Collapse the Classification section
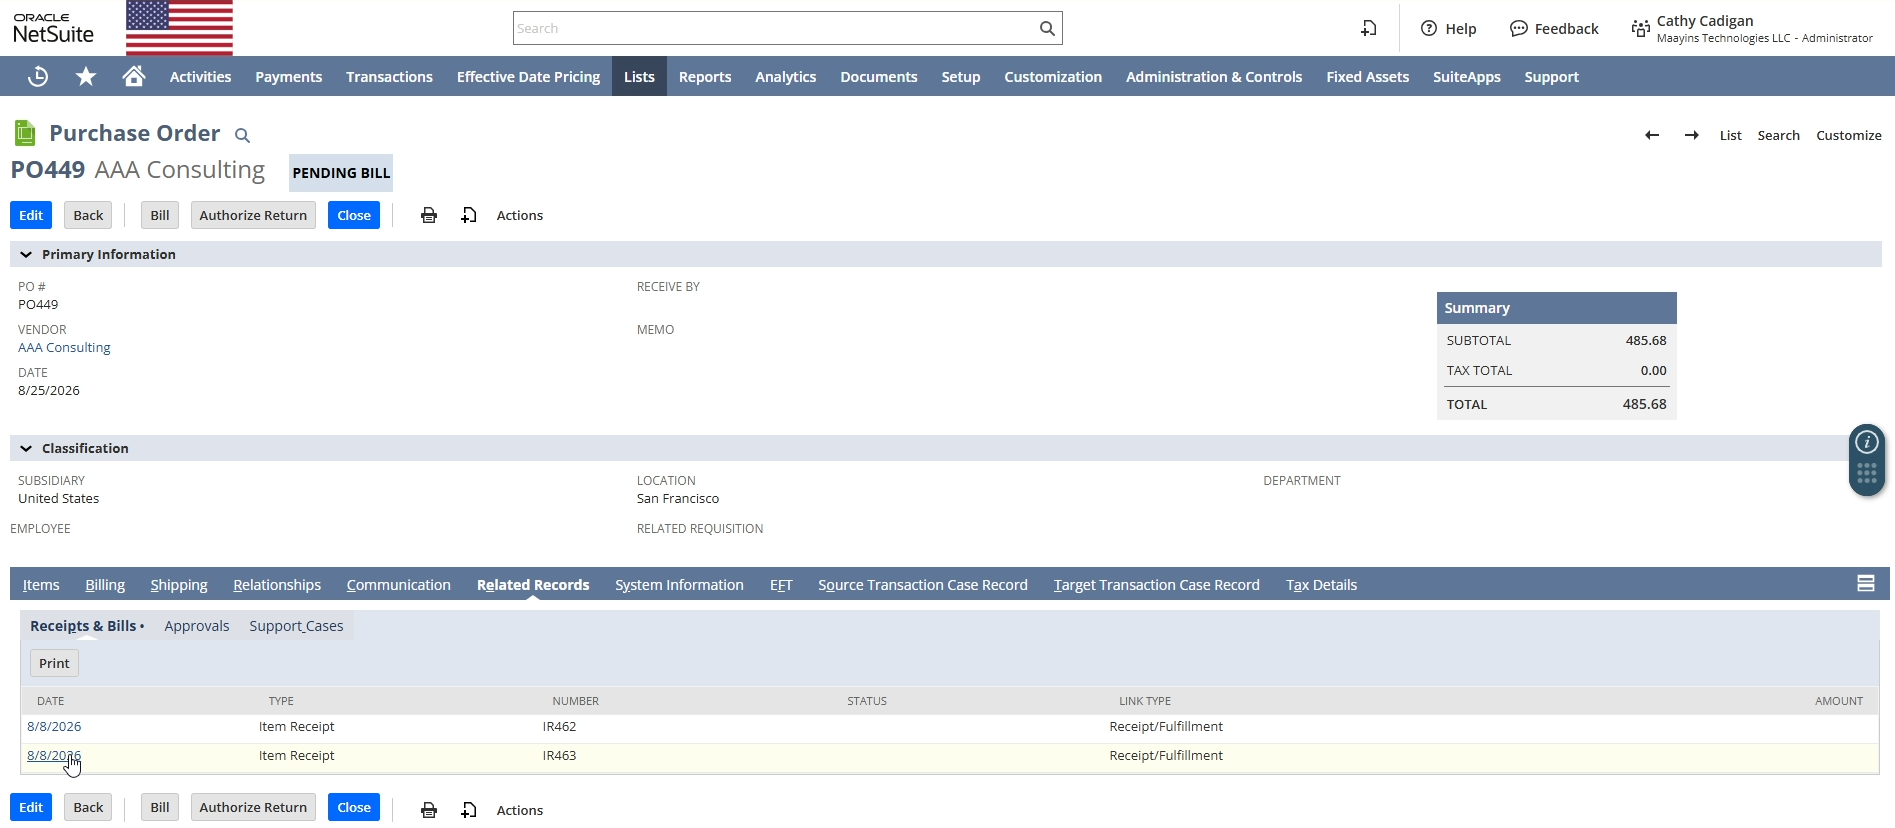Screen dimensions: 1895x828 26,449
